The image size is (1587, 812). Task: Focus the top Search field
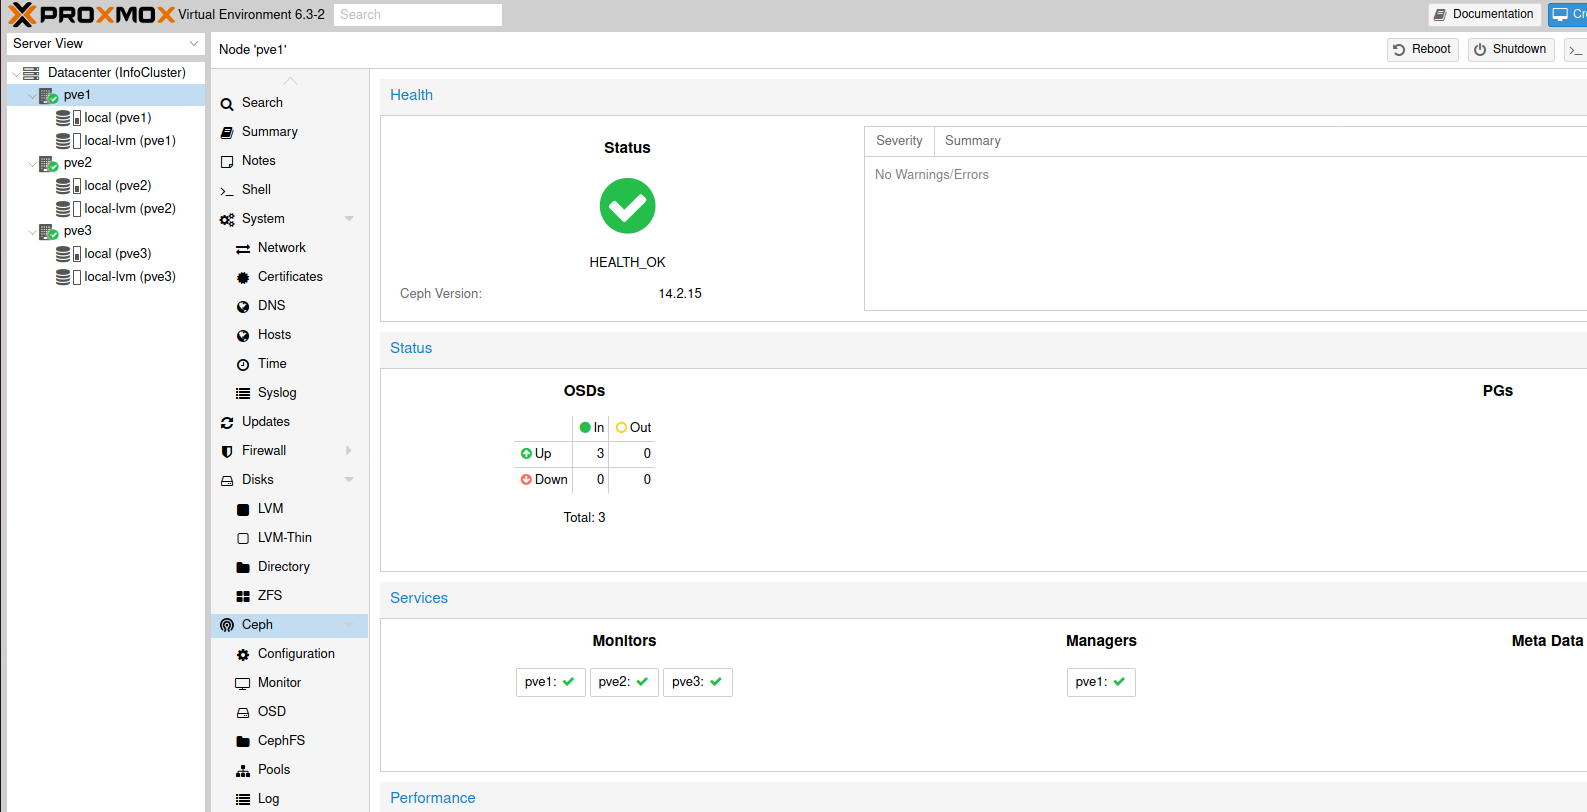coord(418,14)
